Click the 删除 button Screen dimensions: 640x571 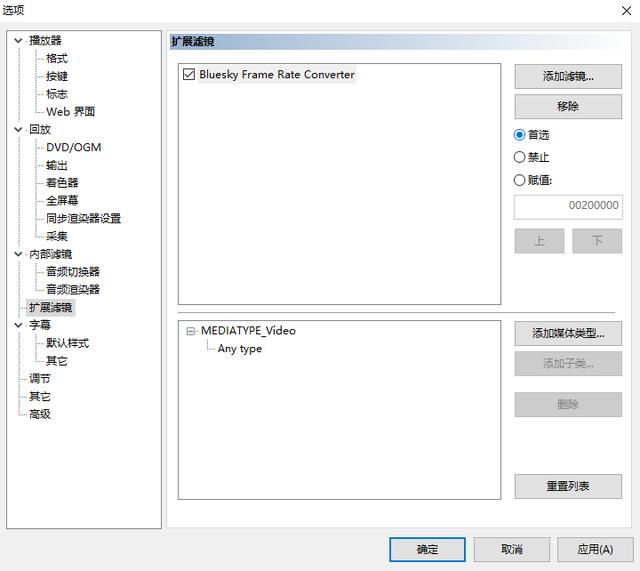tap(568, 404)
